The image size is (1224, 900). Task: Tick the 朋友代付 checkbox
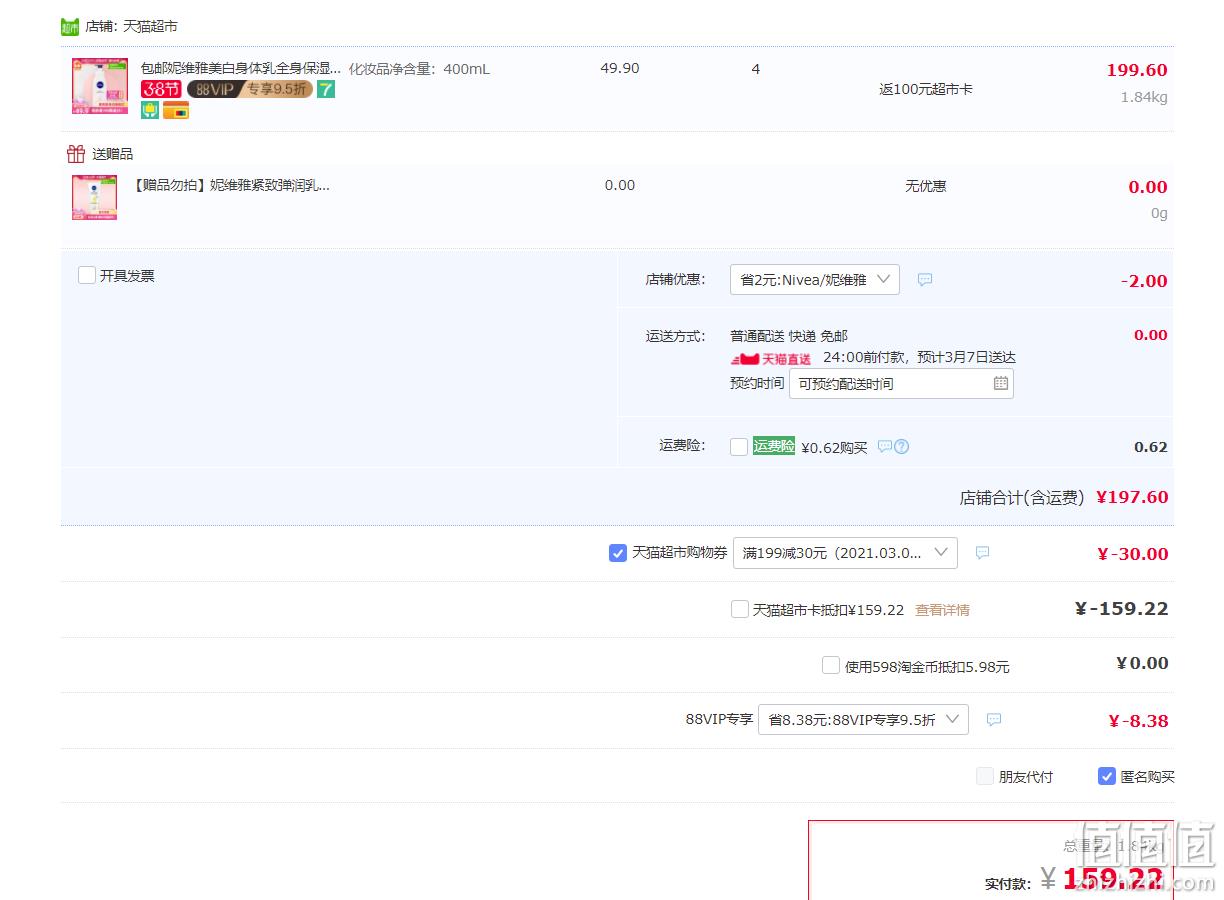tap(985, 776)
